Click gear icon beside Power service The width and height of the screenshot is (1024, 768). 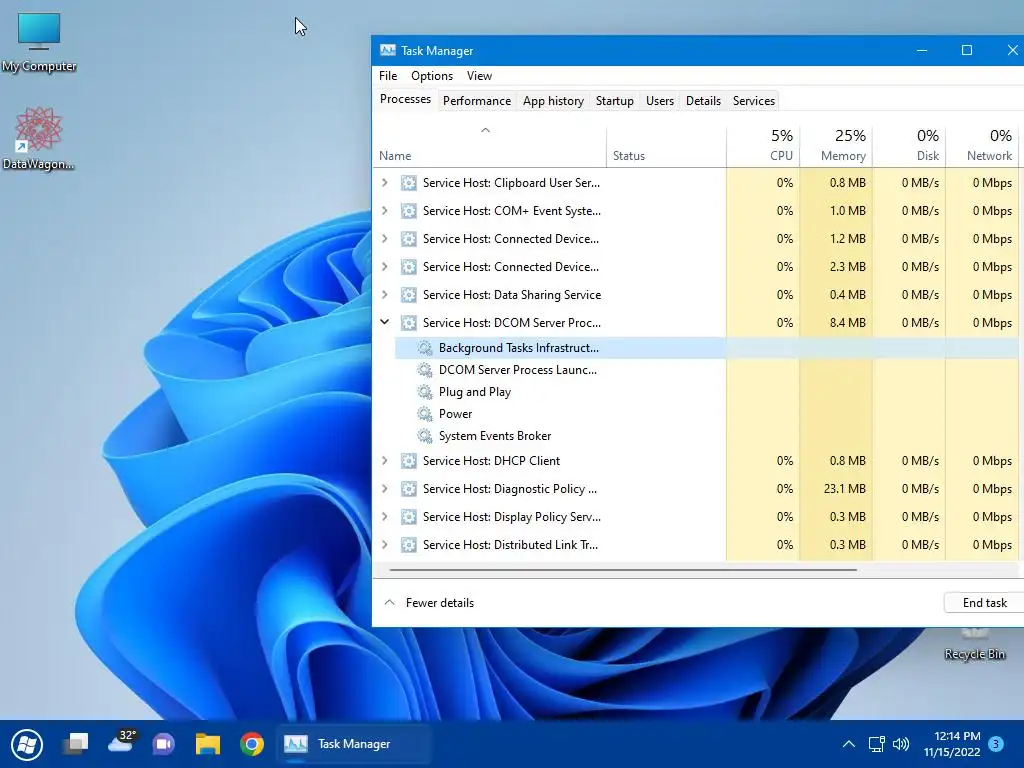point(425,414)
